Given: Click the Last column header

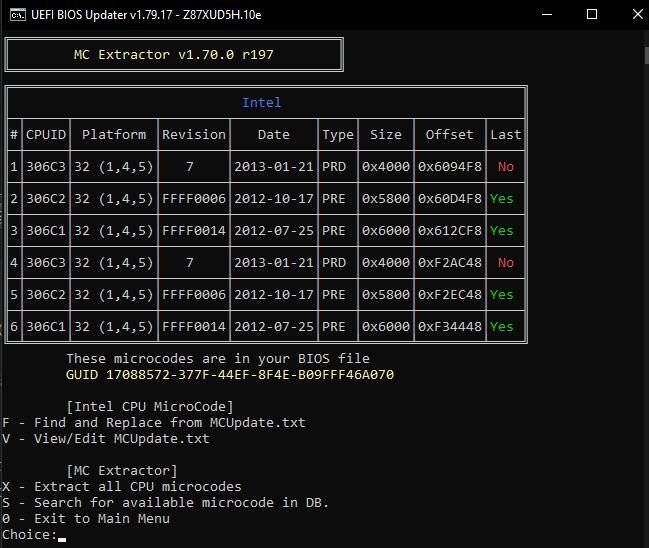Looking at the screenshot, I should pyautogui.click(x=505, y=135).
